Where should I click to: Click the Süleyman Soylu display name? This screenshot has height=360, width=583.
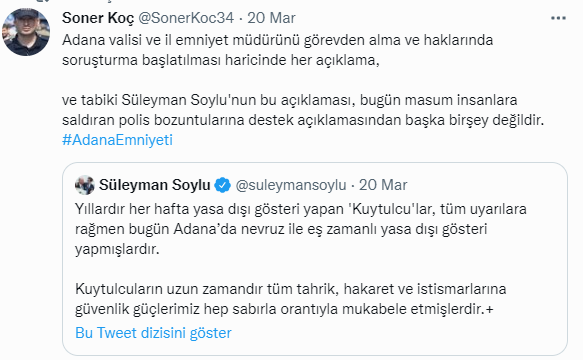click(x=155, y=185)
